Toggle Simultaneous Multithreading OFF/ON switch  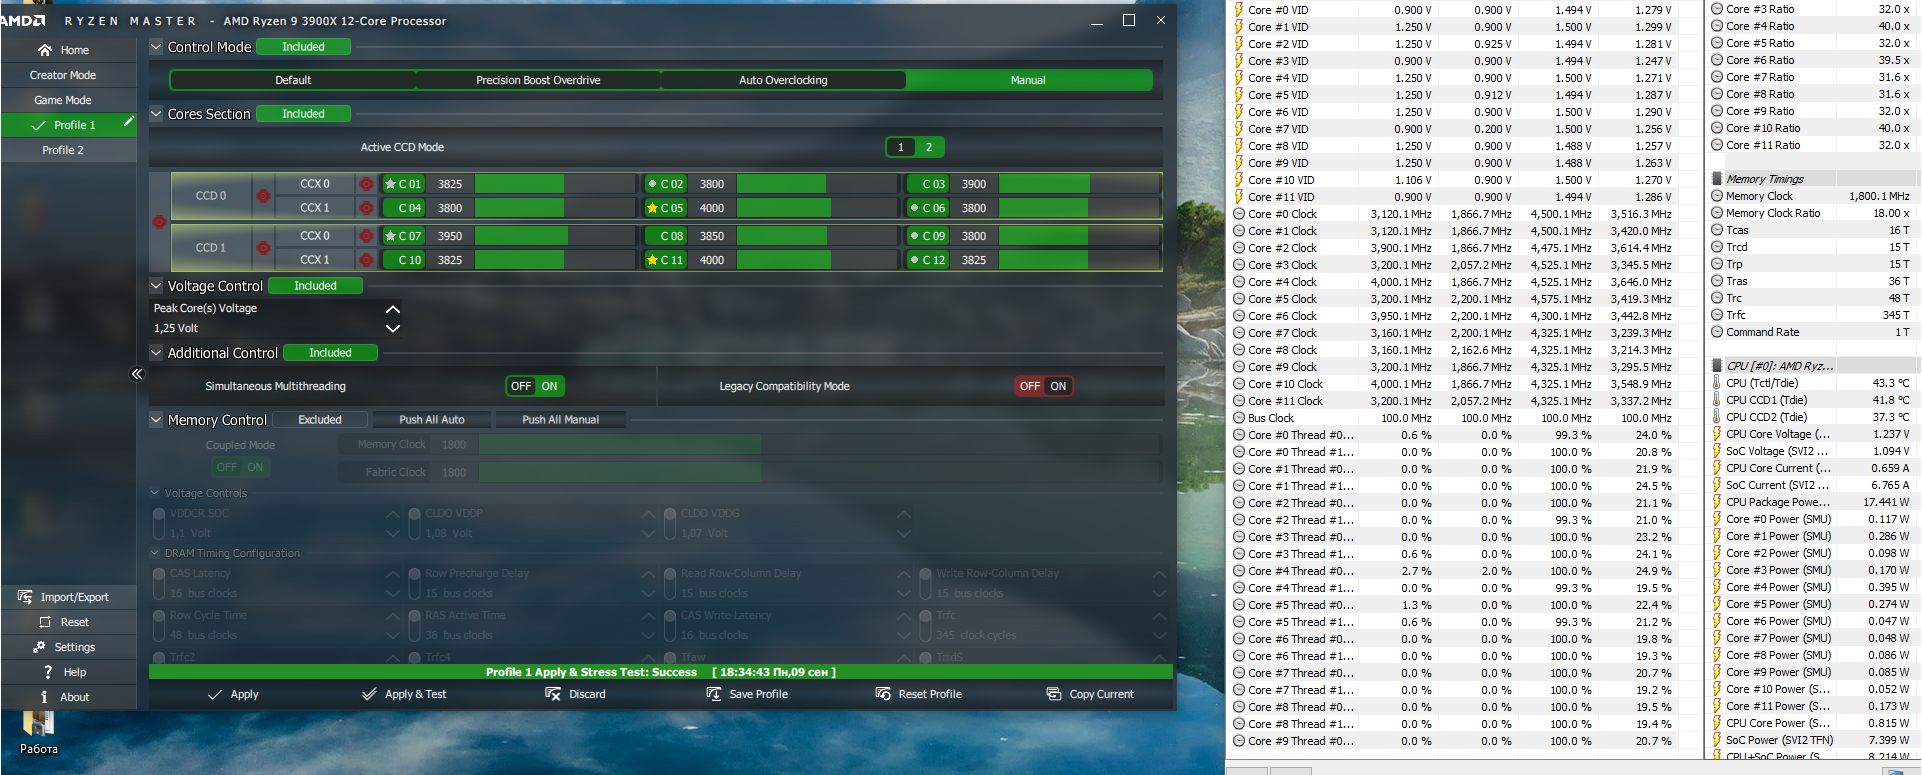tap(535, 386)
